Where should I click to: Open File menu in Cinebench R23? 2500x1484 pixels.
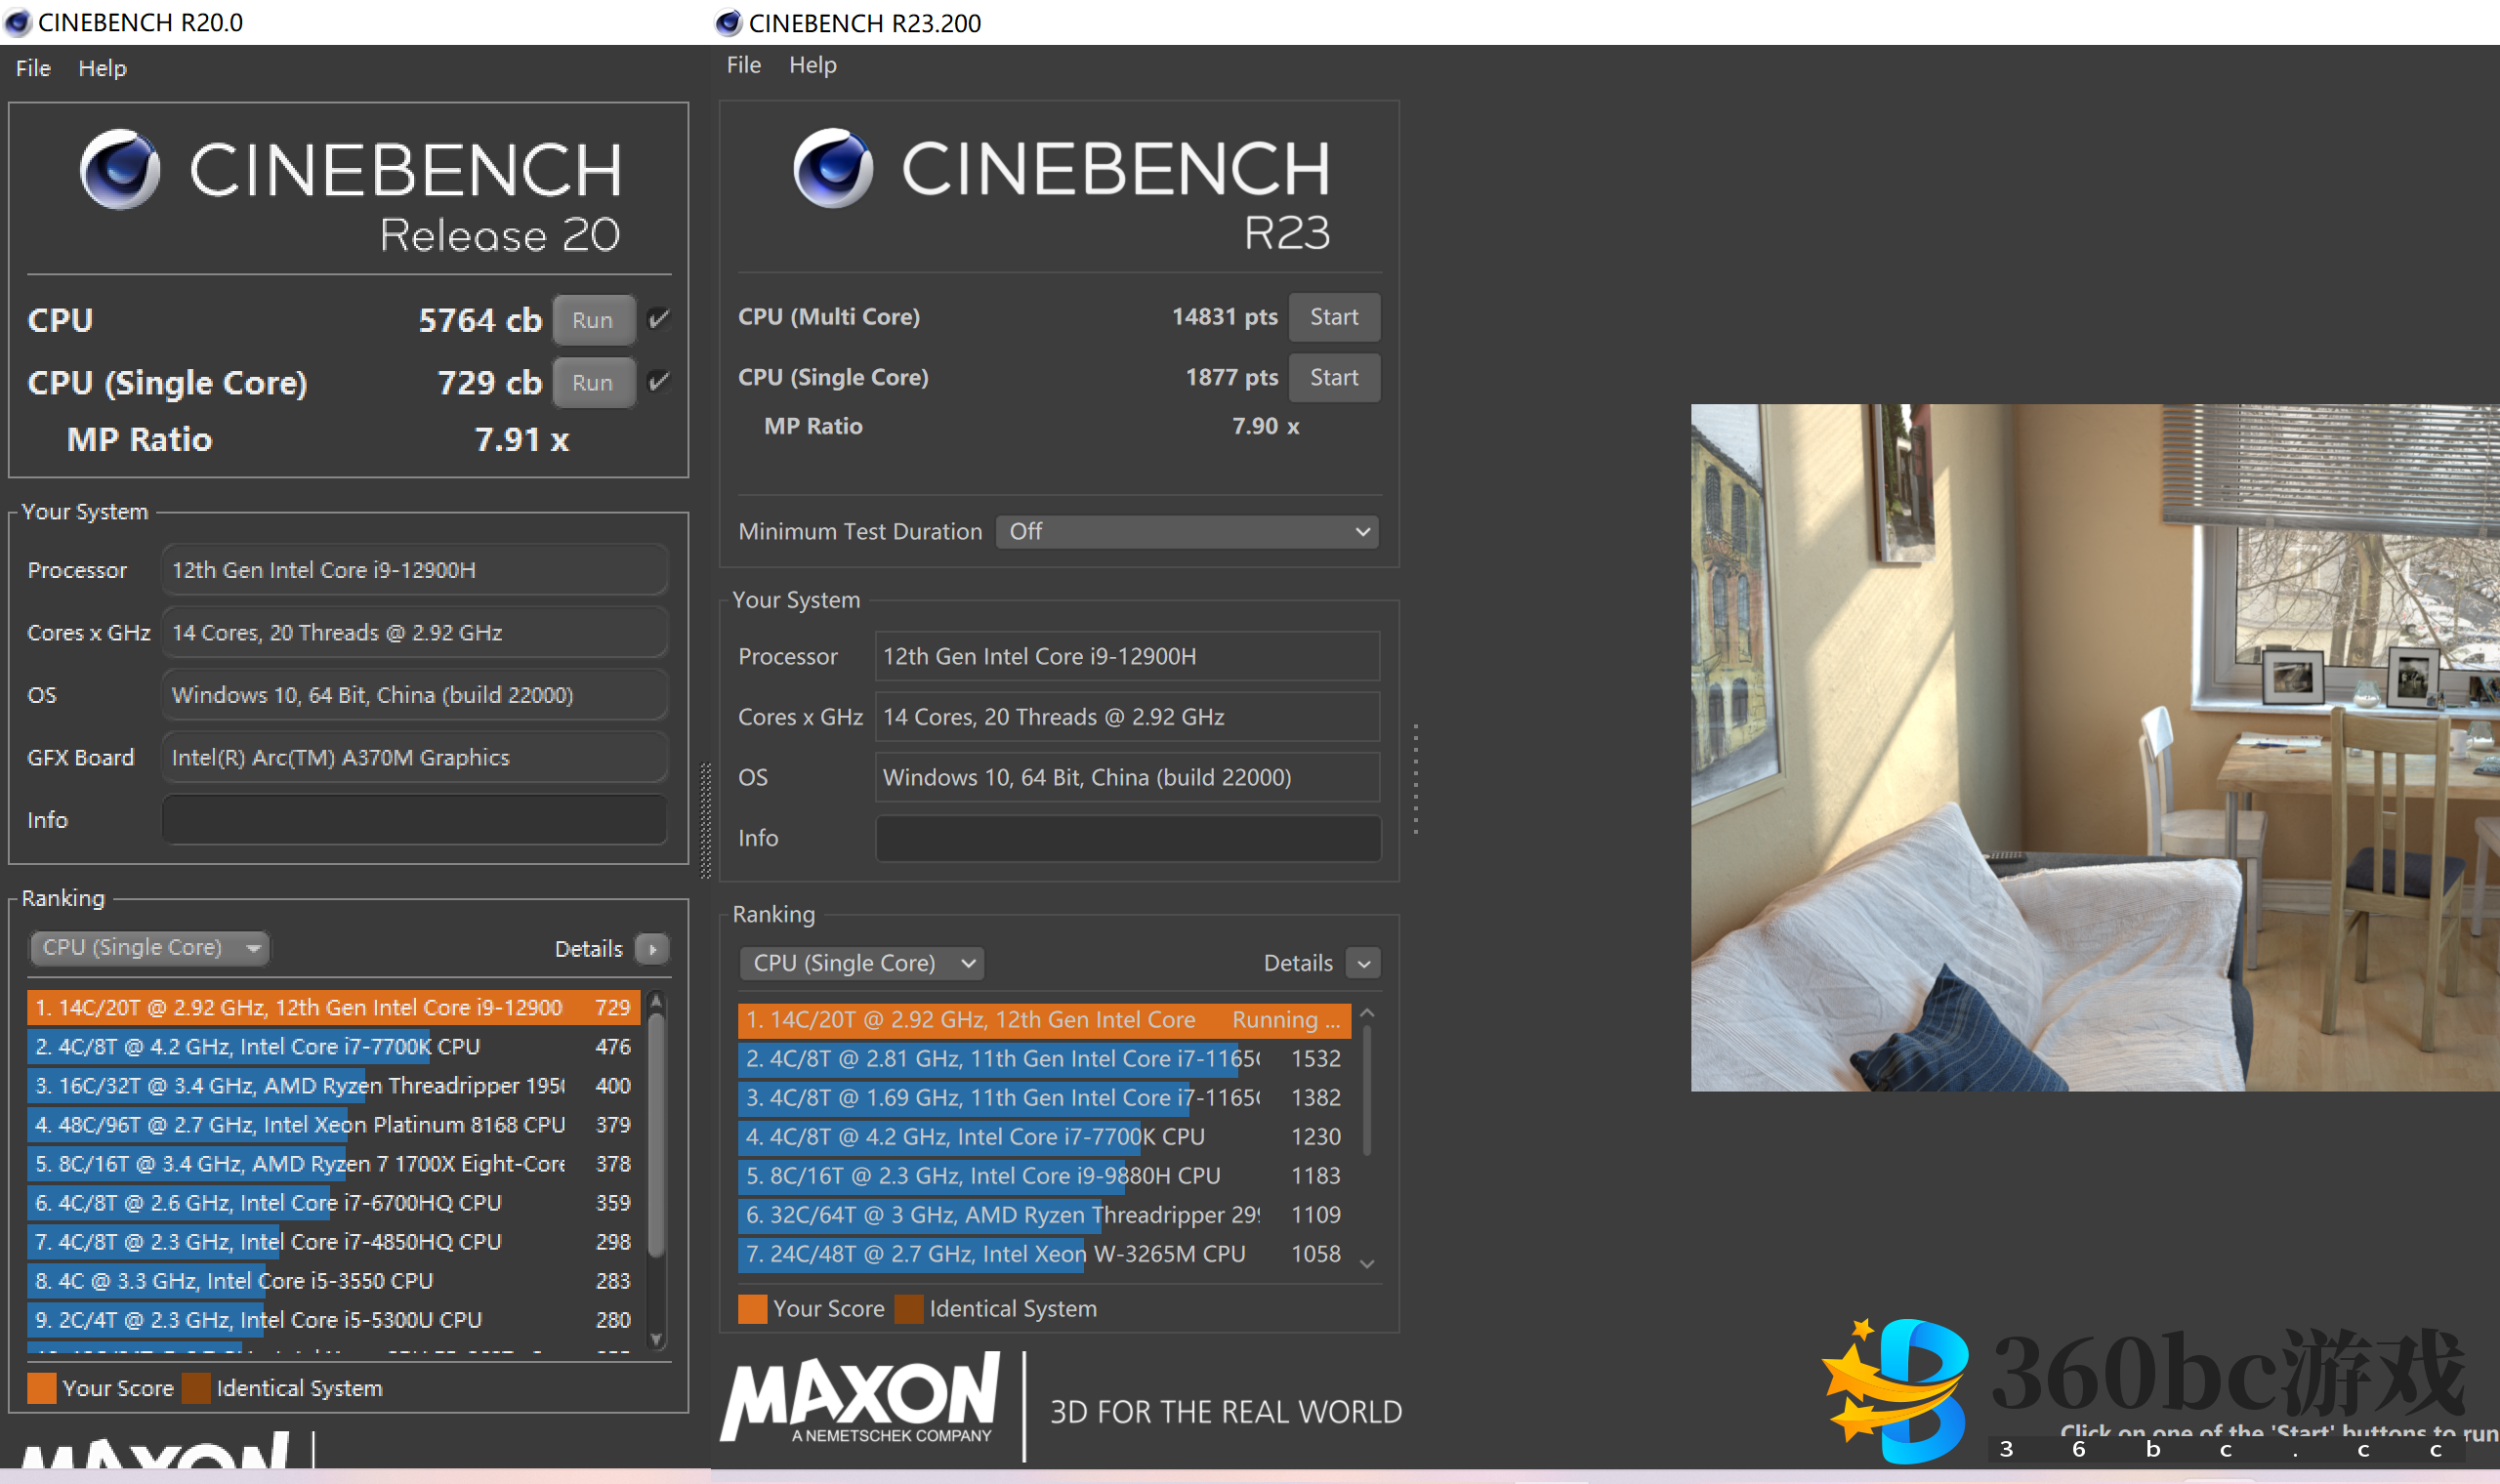coord(743,65)
